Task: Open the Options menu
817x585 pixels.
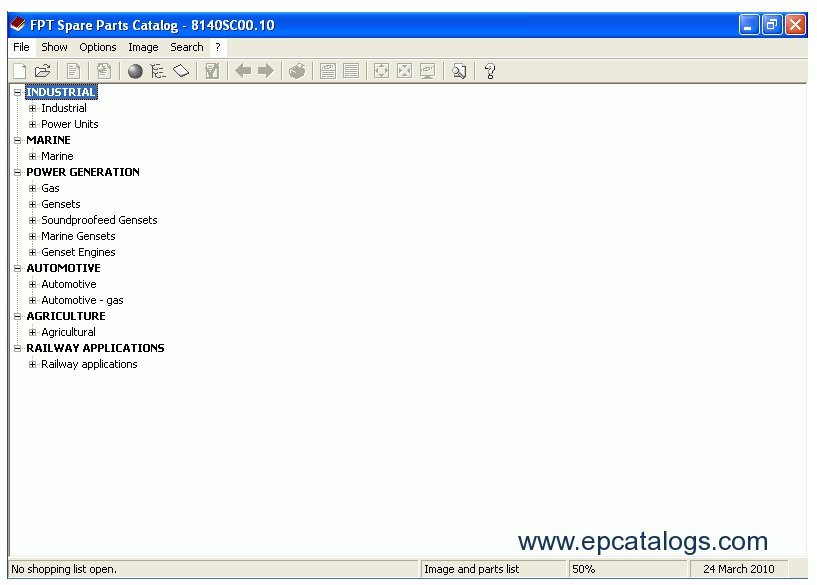Action: coord(97,47)
